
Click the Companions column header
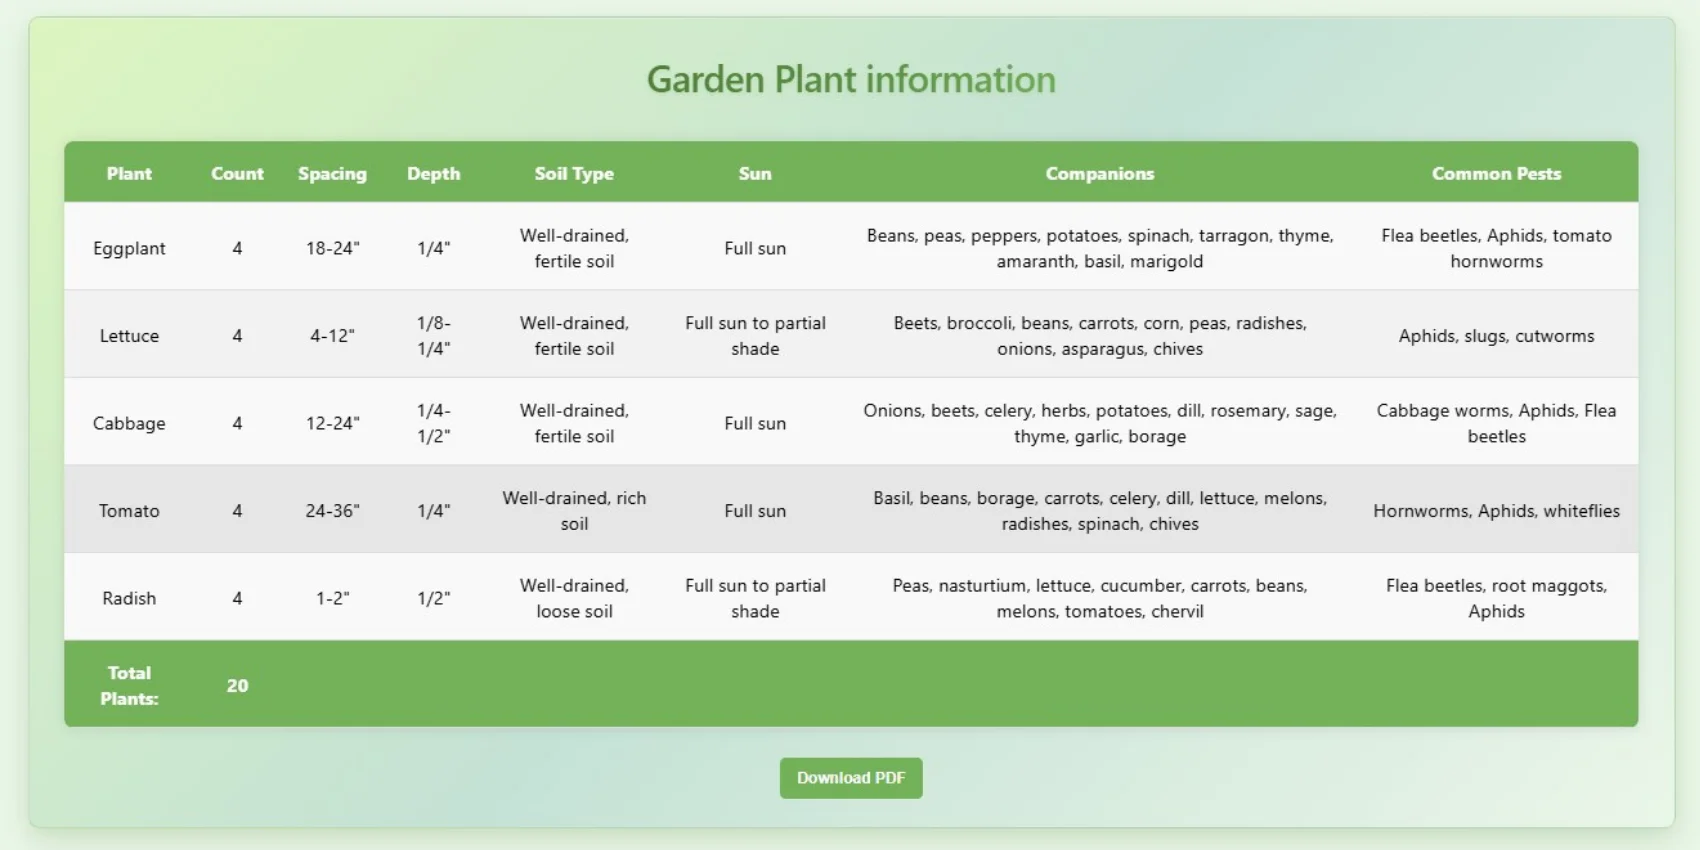(1100, 173)
